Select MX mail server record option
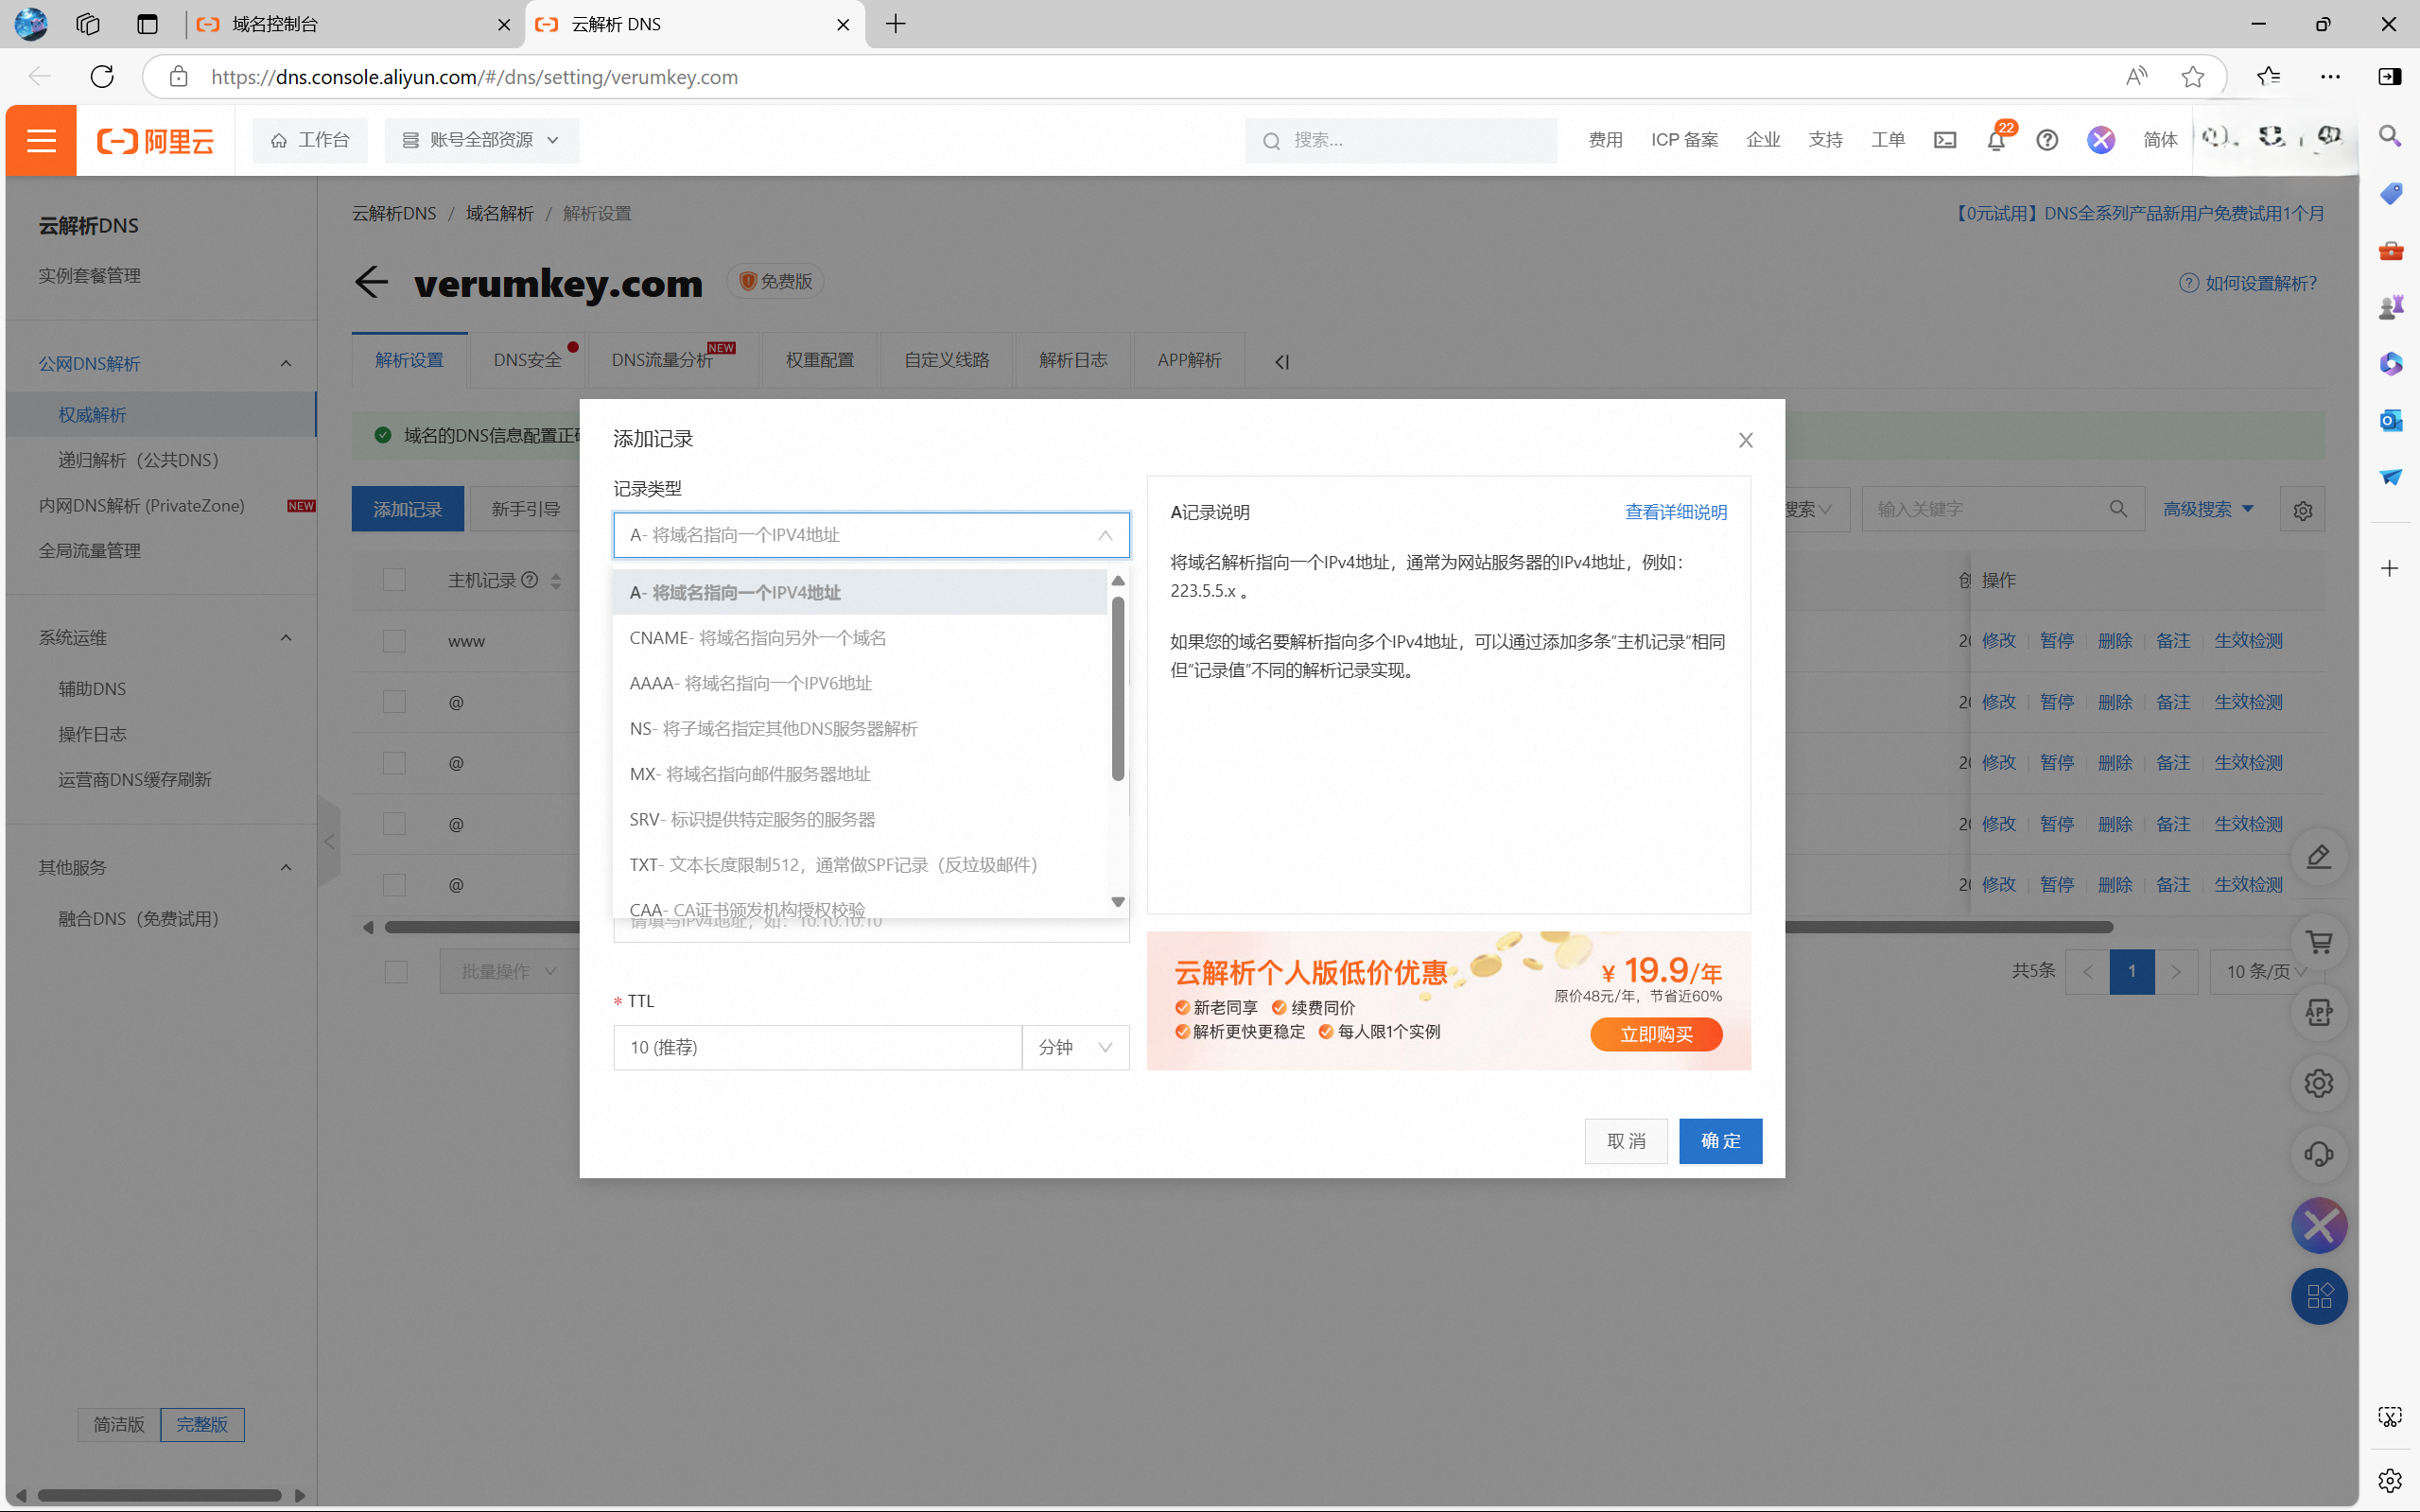The image size is (2420, 1512). tap(860, 774)
